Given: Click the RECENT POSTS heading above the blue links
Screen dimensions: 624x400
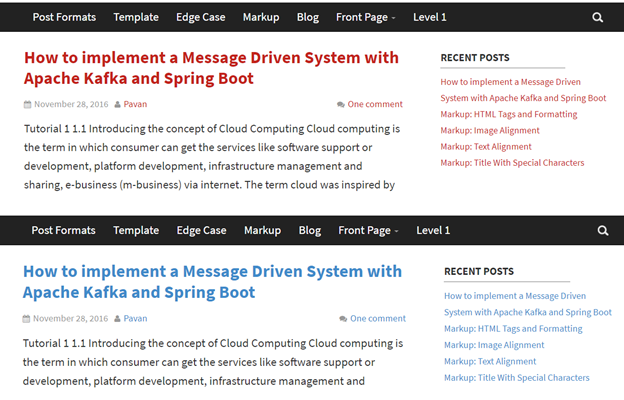Looking at the screenshot, I should (x=479, y=271).
